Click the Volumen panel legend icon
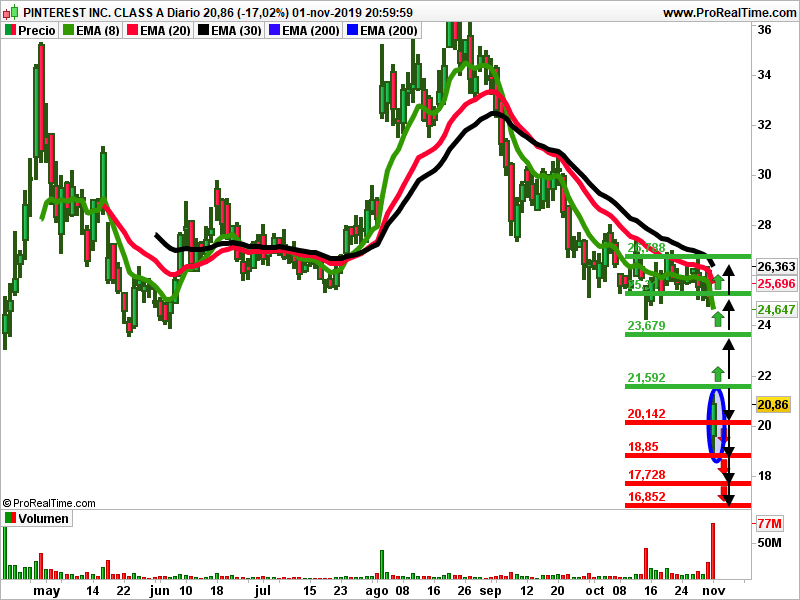 click(x=11, y=519)
